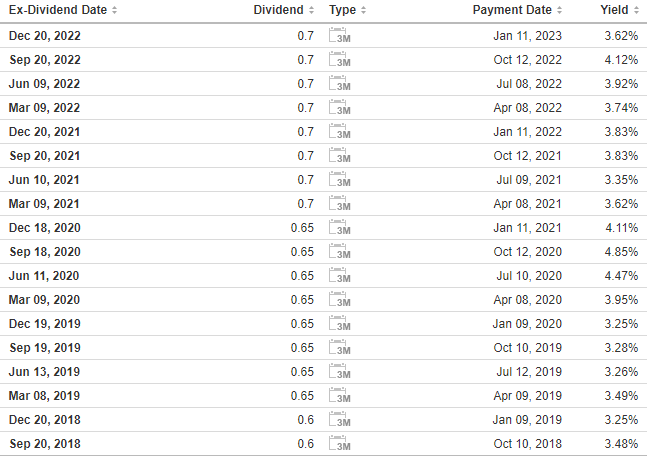Select ex-dividend date Mar 08, 2019
Image resolution: width=647 pixels, height=456 pixels.
tap(44, 396)
